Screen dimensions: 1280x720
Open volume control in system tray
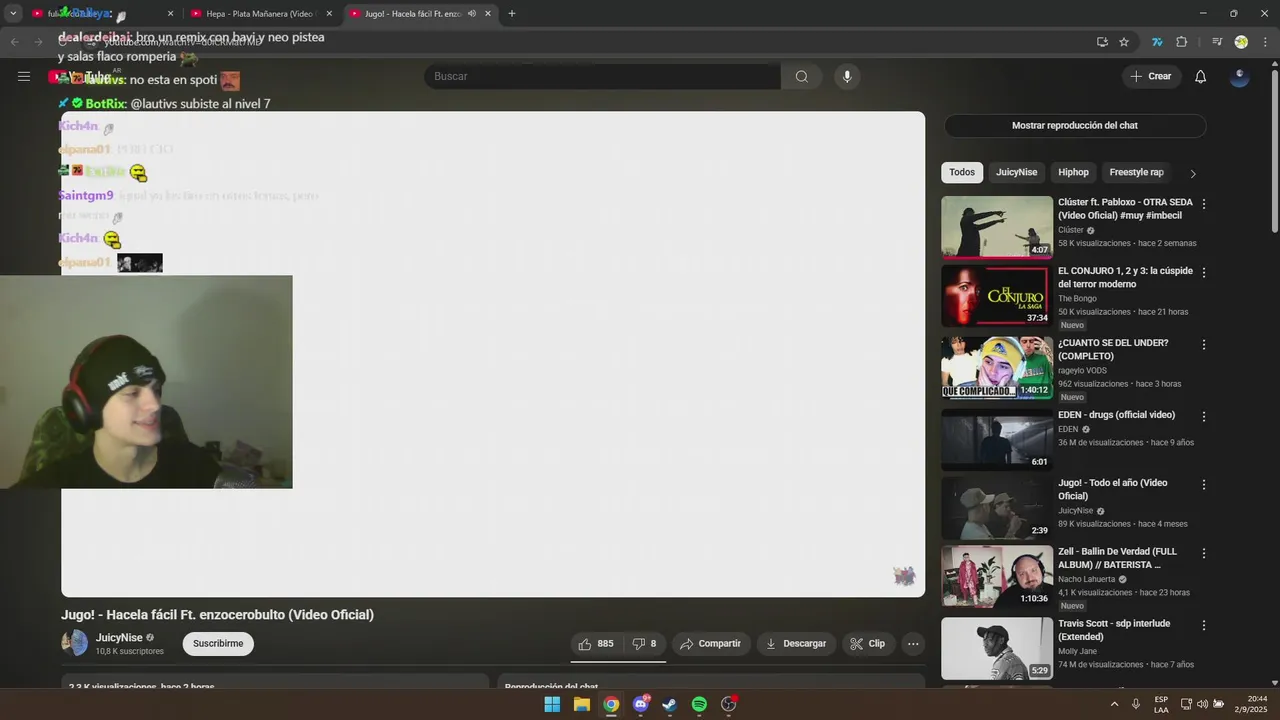click(x=1202, y=704)
